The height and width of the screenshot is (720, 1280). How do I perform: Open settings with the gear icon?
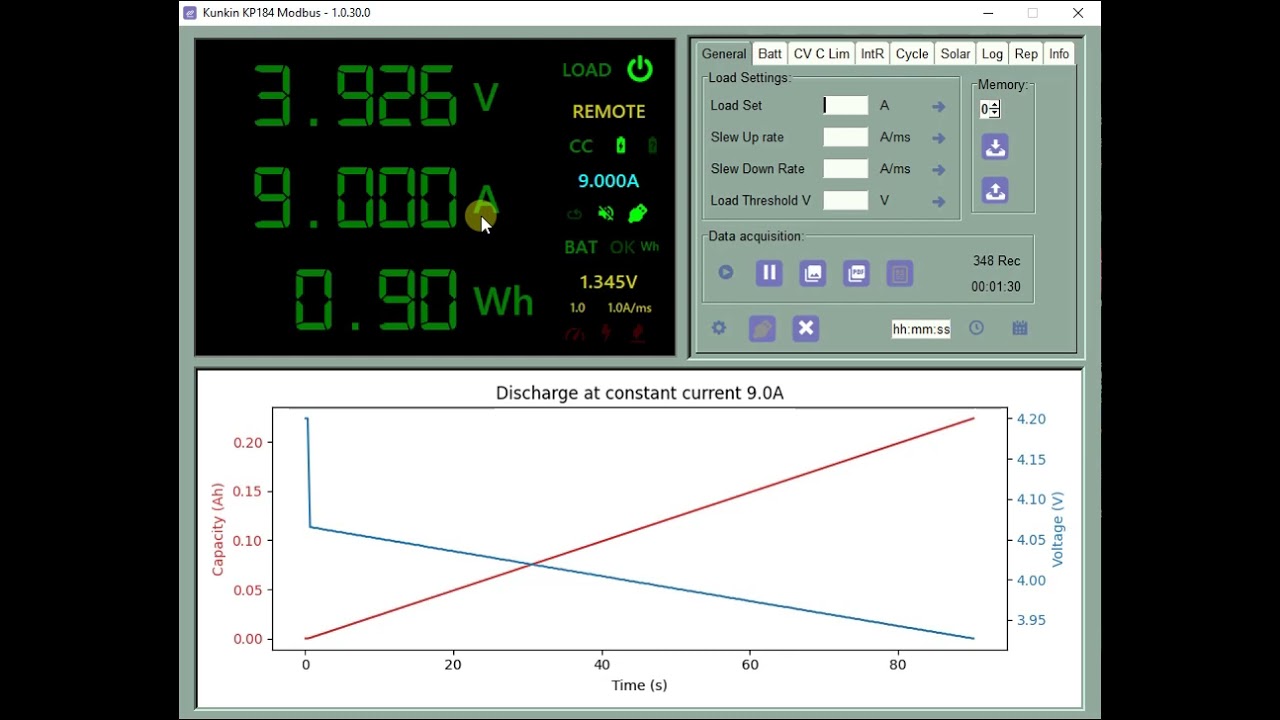[719, 328]
